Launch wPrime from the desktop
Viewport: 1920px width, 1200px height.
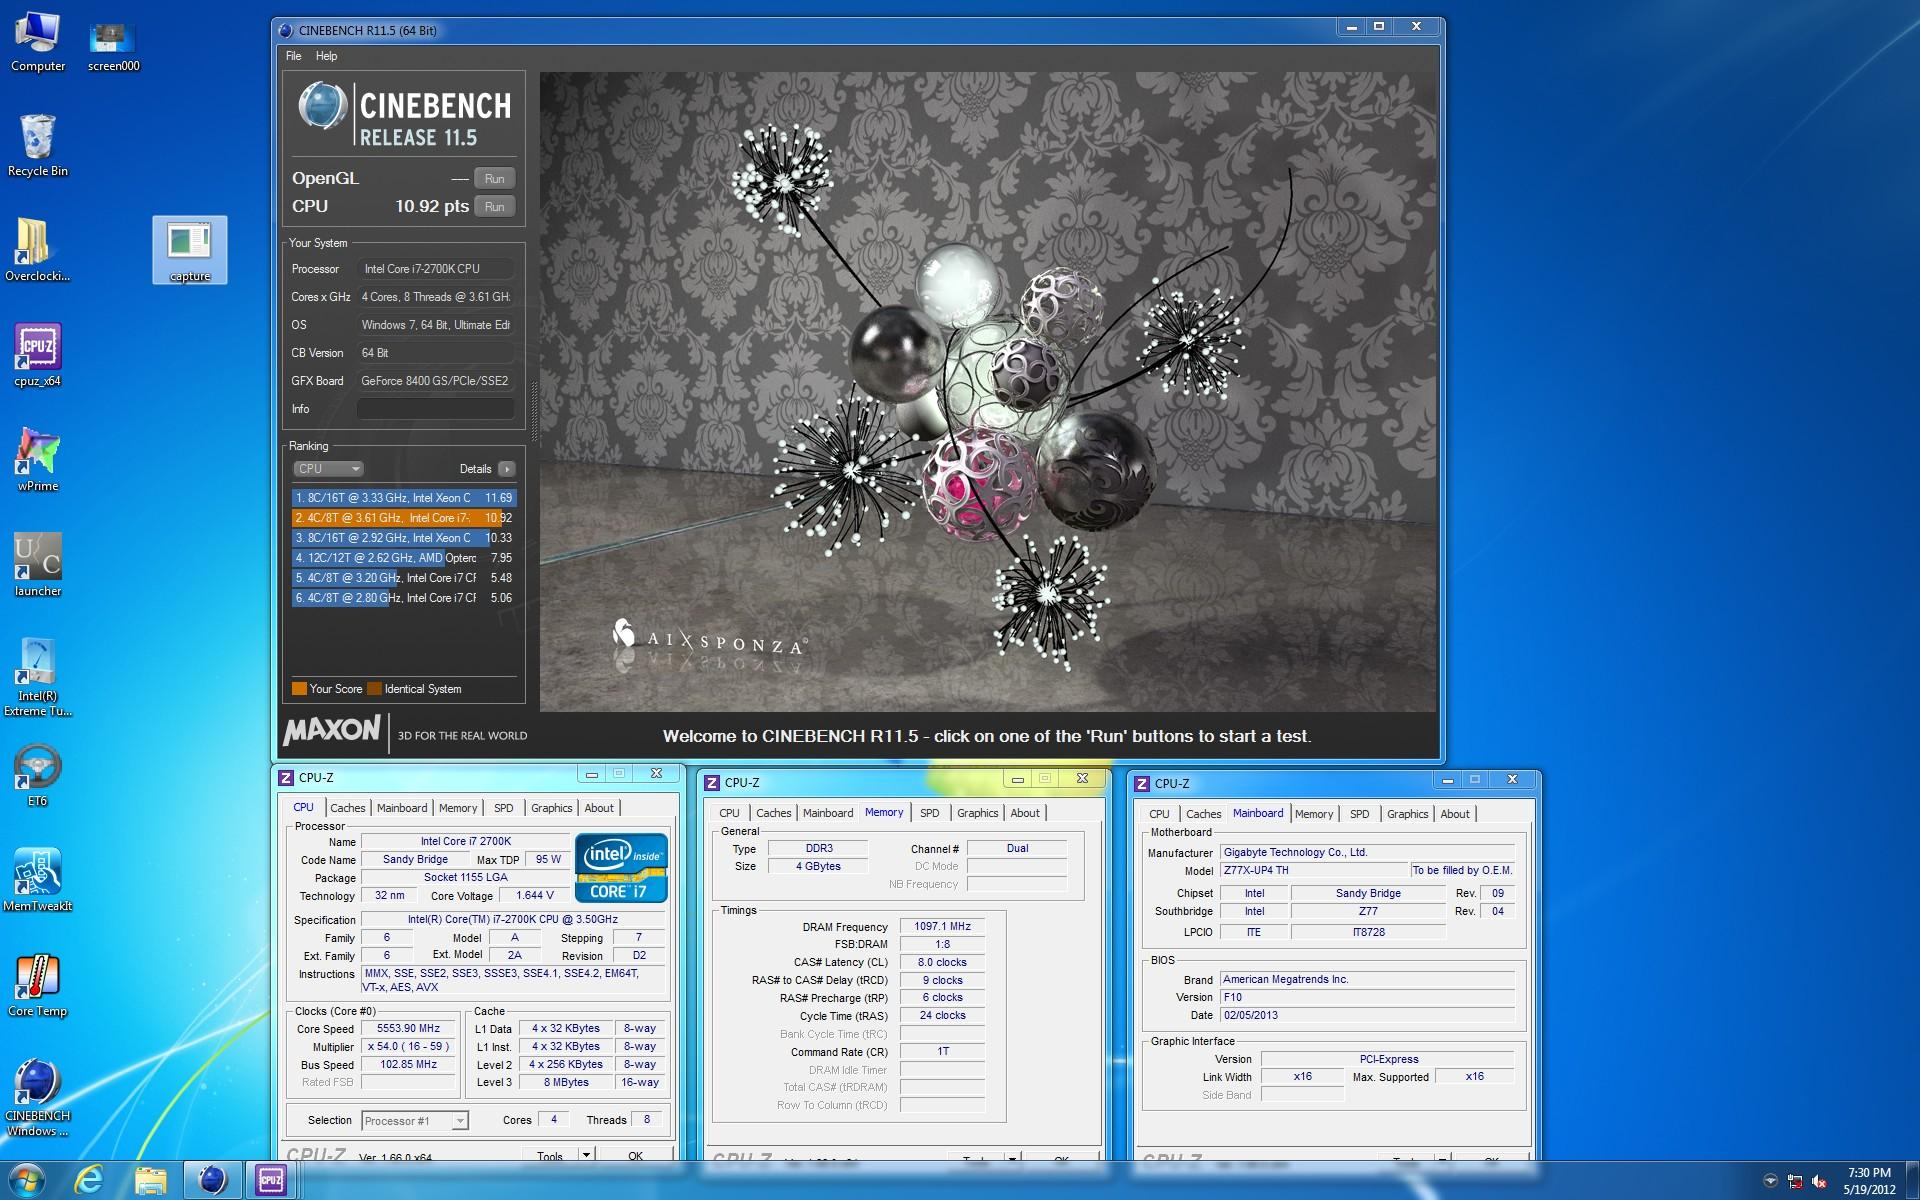pyautogui.click(x=37, y=461)
